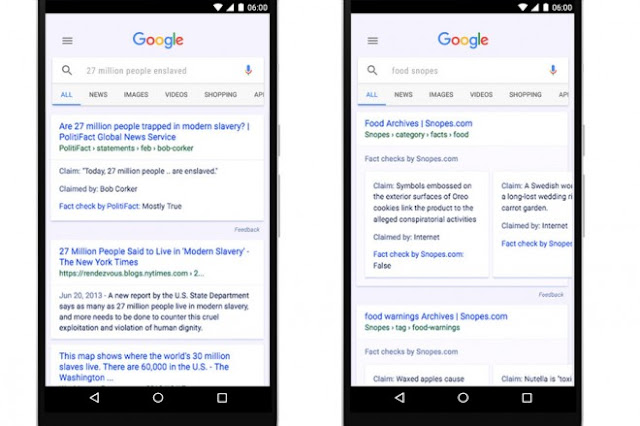Tap Android home button on right phone
This screenshot has height=426, width=640.
pyautogui.click(x=463, y=397)
